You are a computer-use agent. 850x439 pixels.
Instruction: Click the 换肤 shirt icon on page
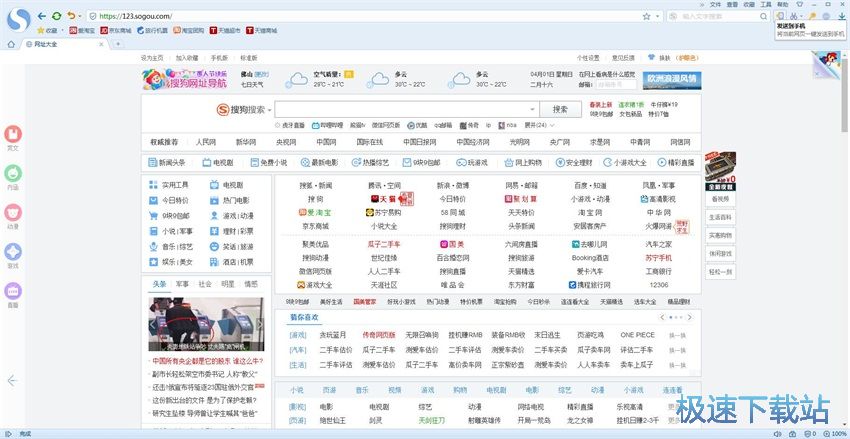(651, 57)
